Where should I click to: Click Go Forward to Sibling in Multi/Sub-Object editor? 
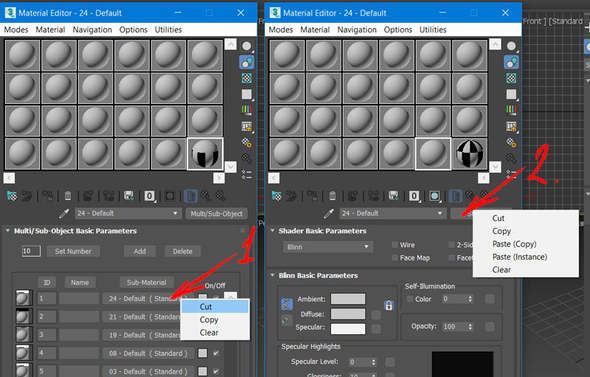pos(220,196)
